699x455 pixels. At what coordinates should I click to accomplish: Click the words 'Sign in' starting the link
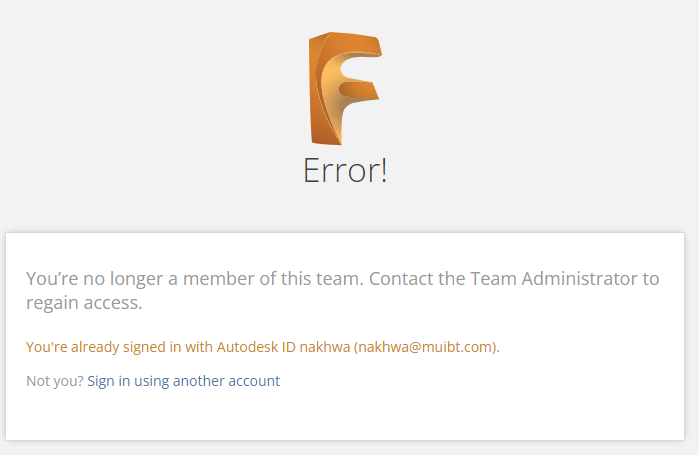coord(109,381)
